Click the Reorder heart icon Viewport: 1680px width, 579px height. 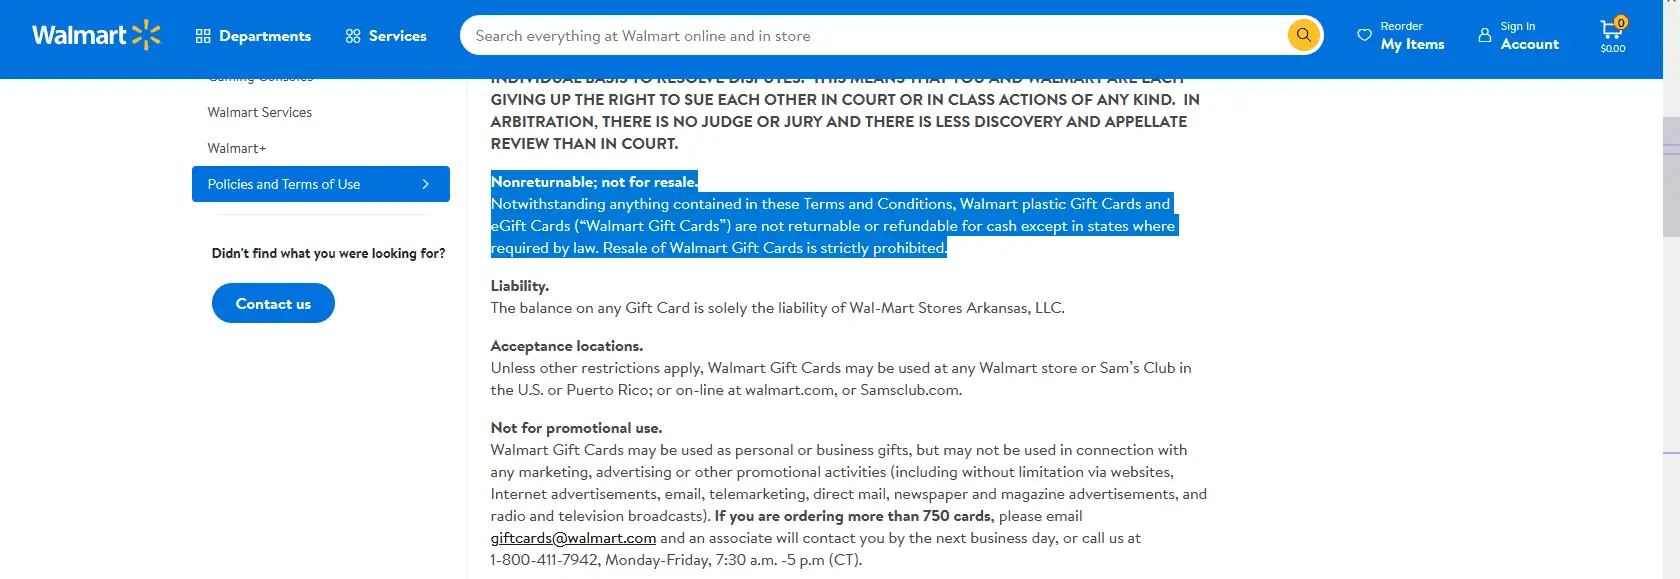pyautogui.click(x=1364, y=35)
